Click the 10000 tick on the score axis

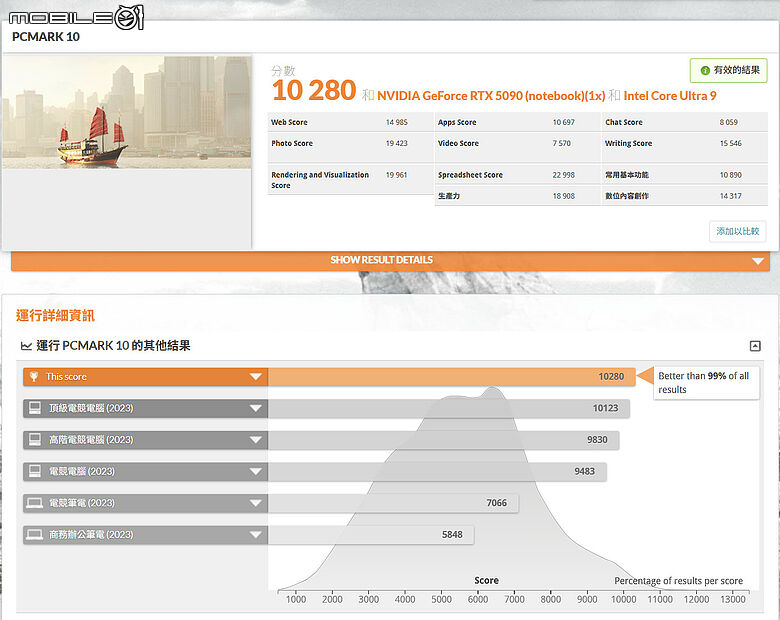pos(623,600)
